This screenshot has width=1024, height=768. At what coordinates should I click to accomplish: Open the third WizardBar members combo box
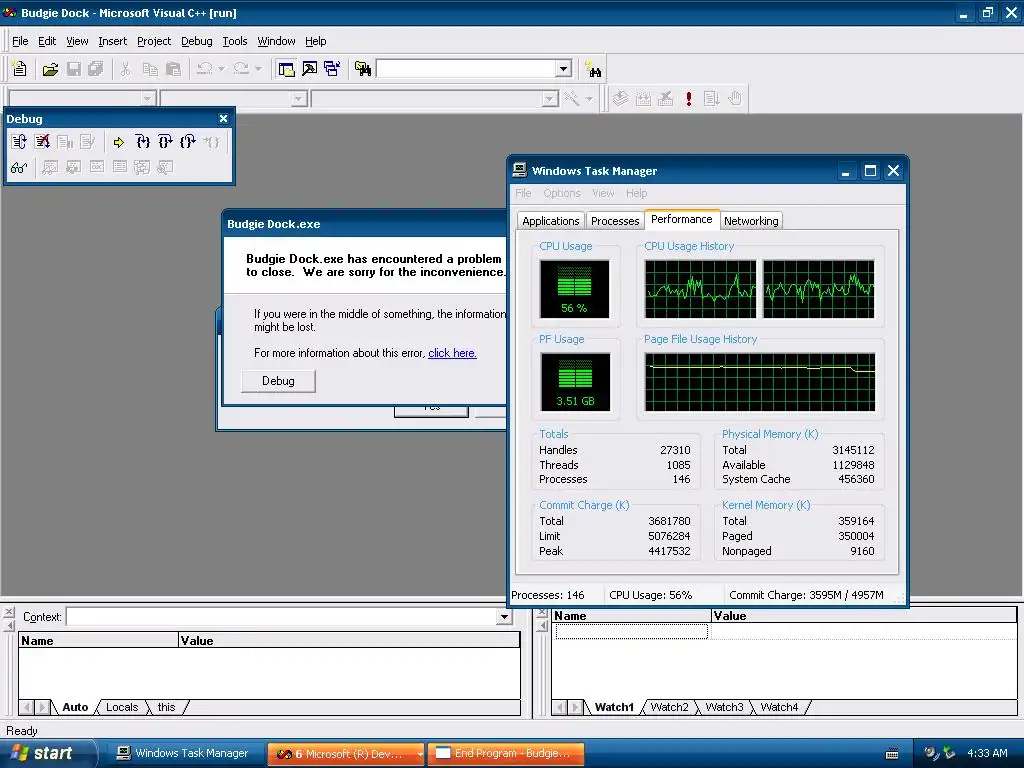click(435, 99)
